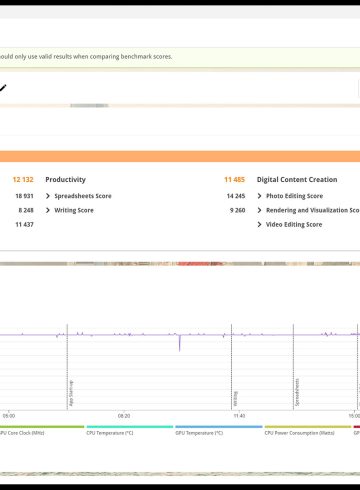This screenshot has width=360, height=490.
Task: Click the Rendering value 9 260
Action: pyautogui.click(x=238, y=210)
